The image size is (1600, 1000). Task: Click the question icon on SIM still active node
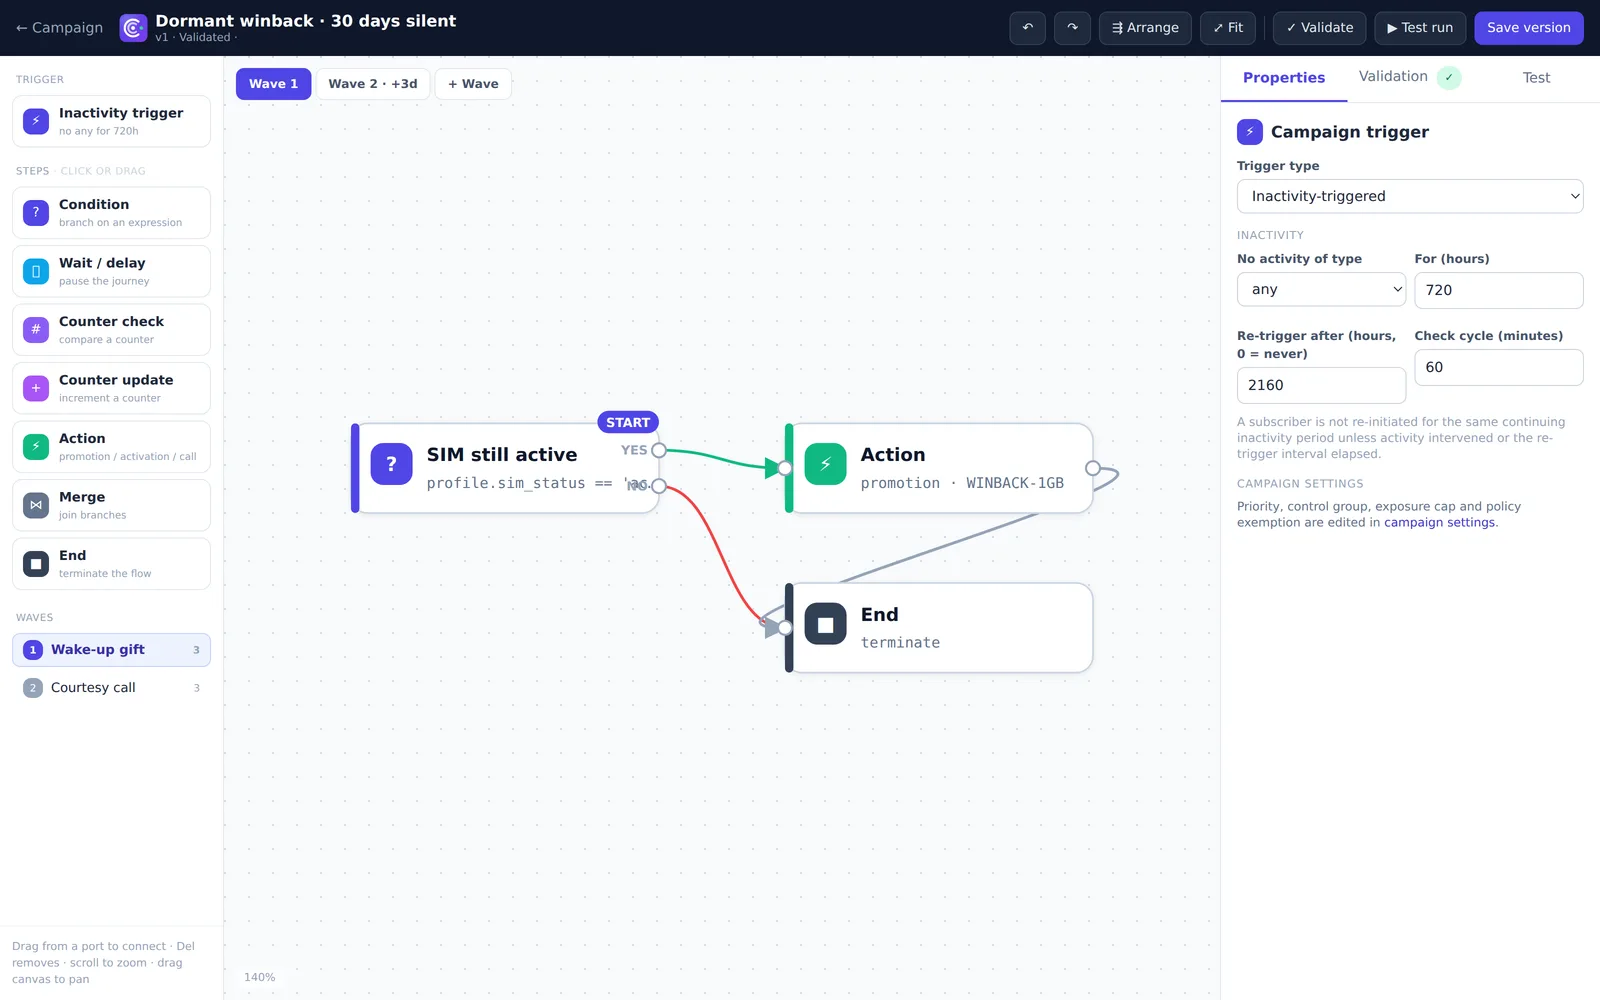(x=391, y=464)
